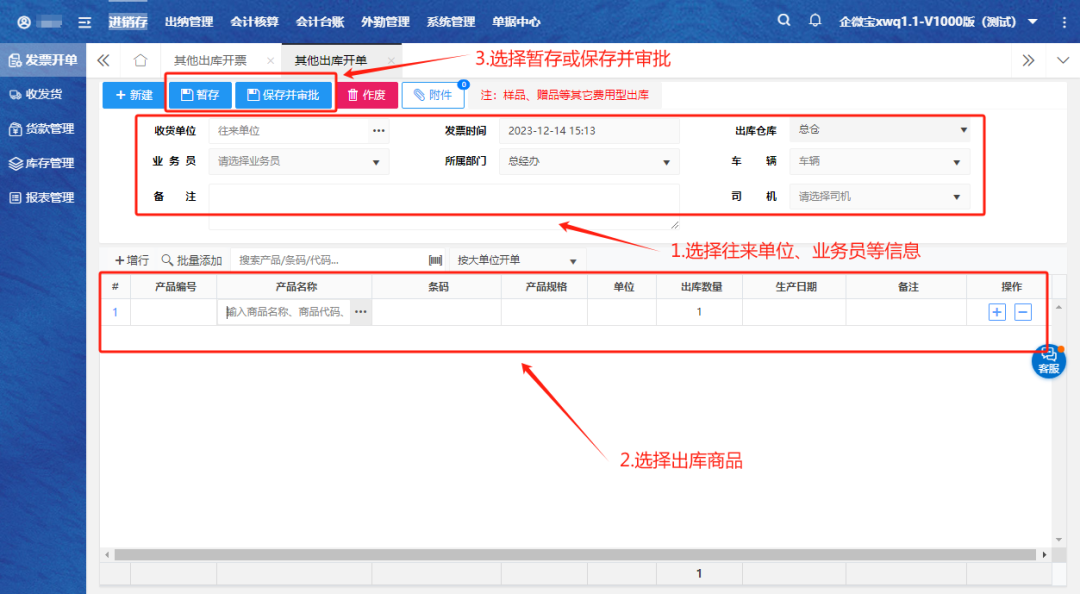
Task: Click the 产品编号 column header
Action: tap(174, 287)
